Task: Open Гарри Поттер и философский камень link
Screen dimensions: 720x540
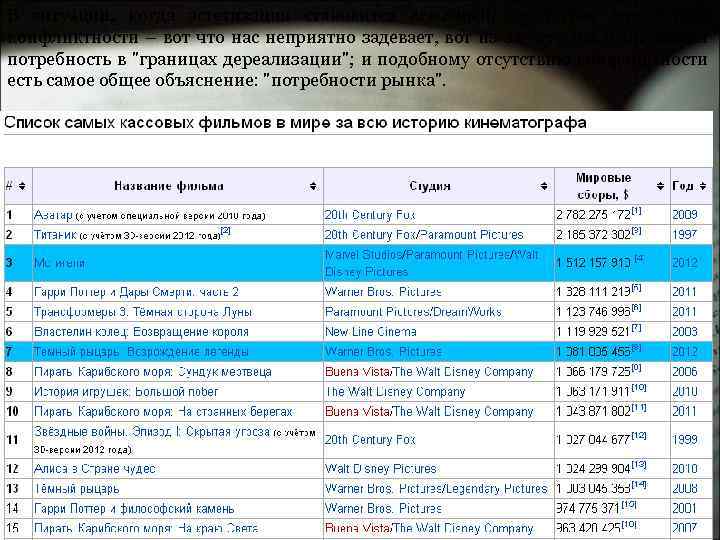Action: 134,509
